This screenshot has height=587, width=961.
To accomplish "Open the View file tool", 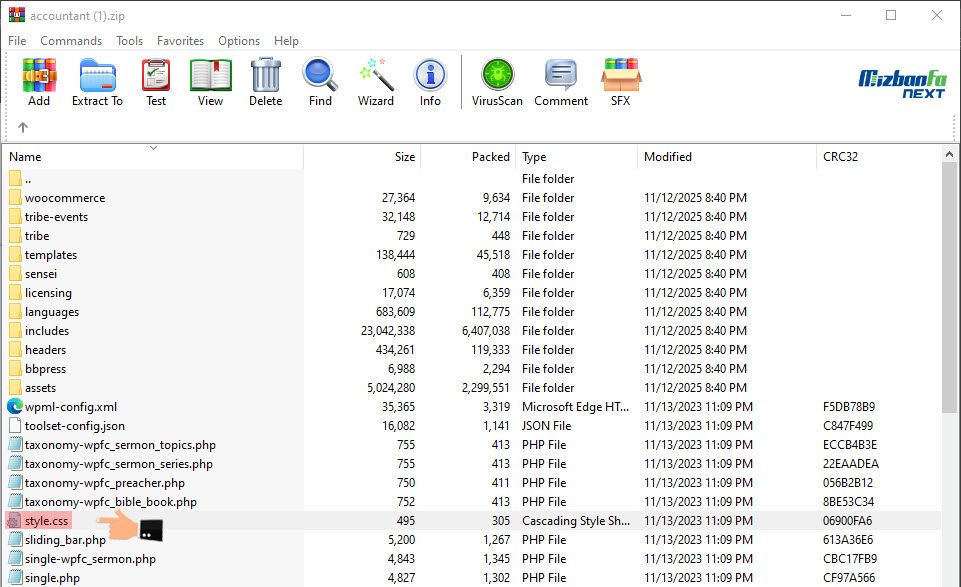I will click(x=210, y=80).
